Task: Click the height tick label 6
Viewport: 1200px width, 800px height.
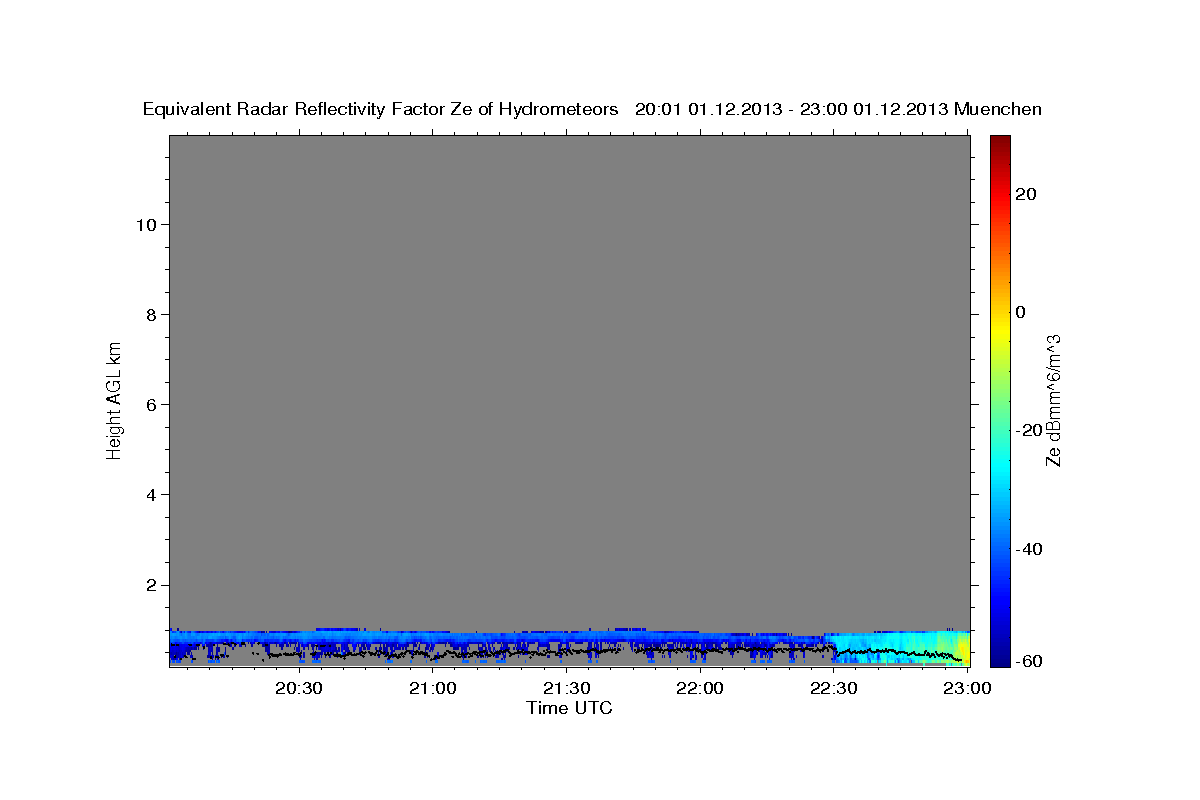Action: [151, 404]
